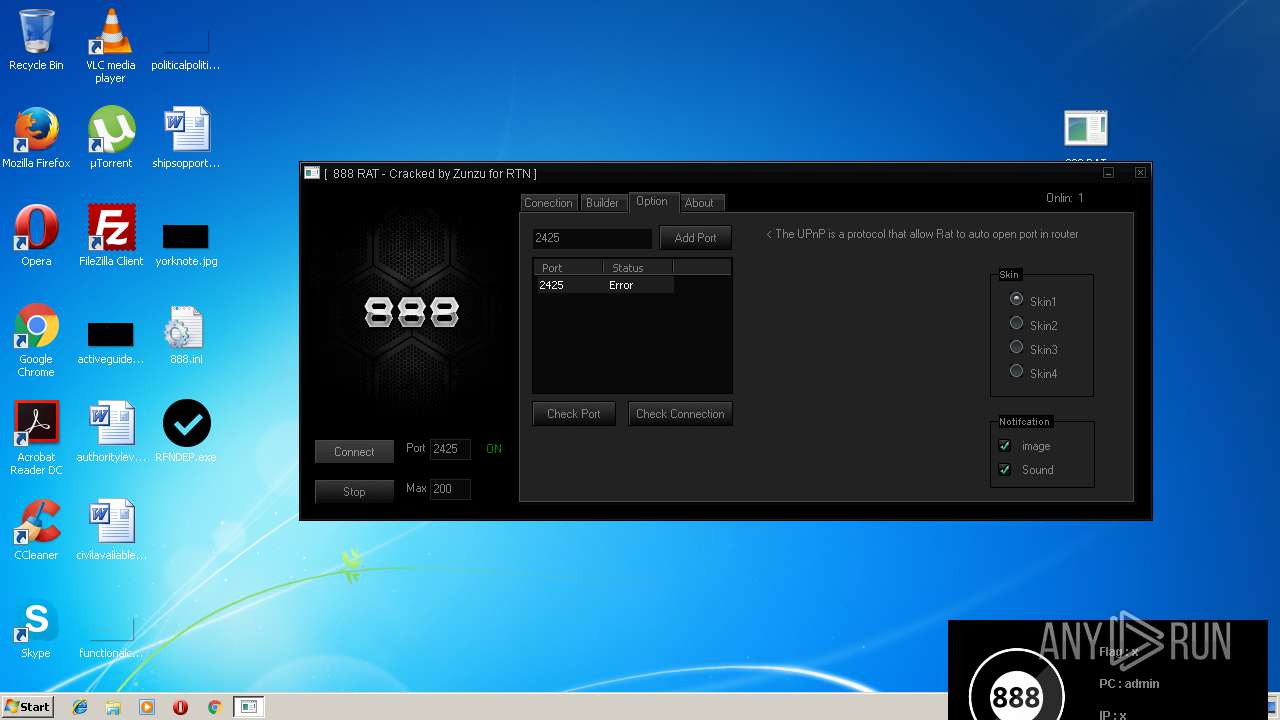Run RFNDEP.exe desktop icon
The height and width of the screenshot is (720, 1280).
point(186,432)
